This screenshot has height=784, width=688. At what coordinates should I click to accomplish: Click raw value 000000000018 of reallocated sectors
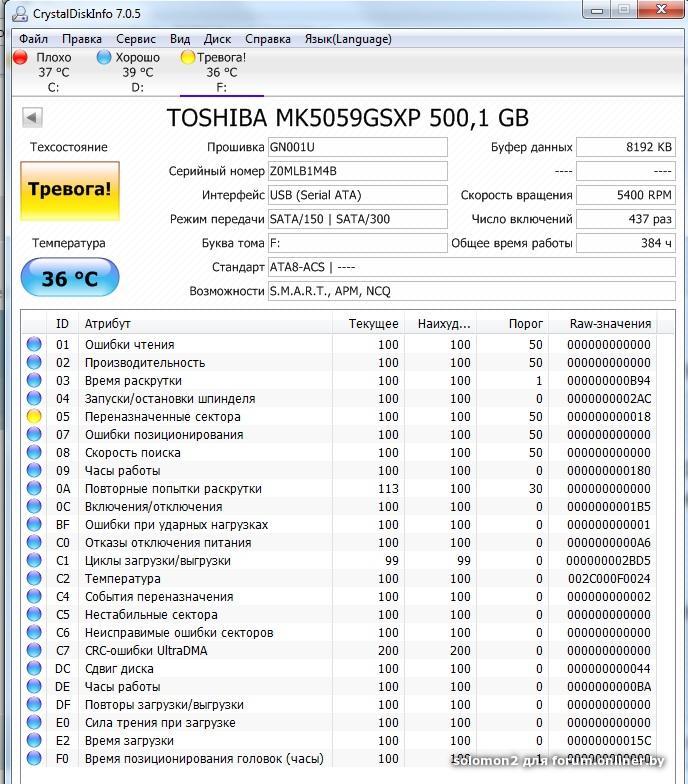pyautogui.click(x=608, y=416)
